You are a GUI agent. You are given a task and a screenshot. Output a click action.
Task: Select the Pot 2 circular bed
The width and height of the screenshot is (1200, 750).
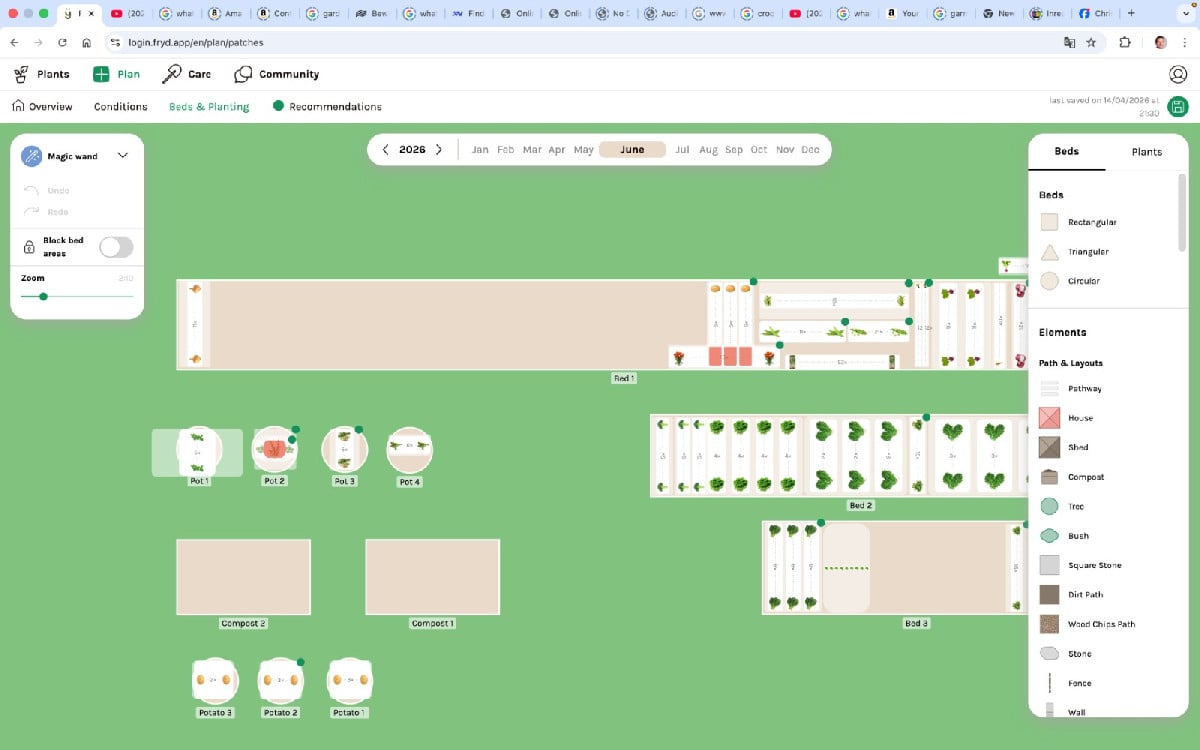[274, 451]
